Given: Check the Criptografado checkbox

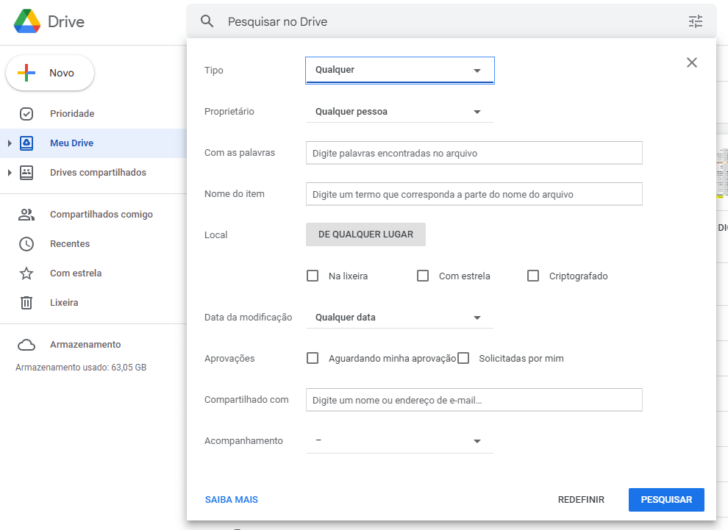Looking at the screenshot, I should click(533, 276).
